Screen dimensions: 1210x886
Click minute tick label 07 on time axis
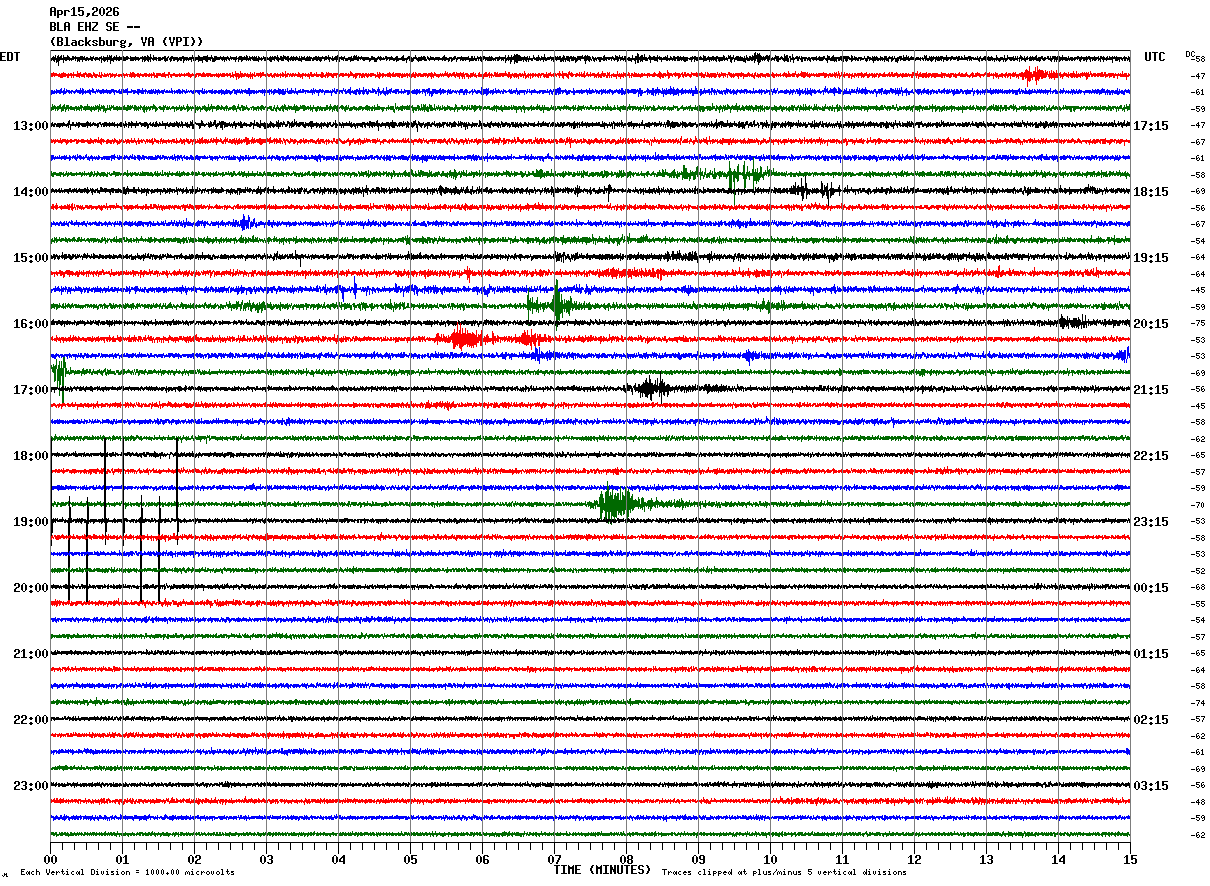point(554,860)
